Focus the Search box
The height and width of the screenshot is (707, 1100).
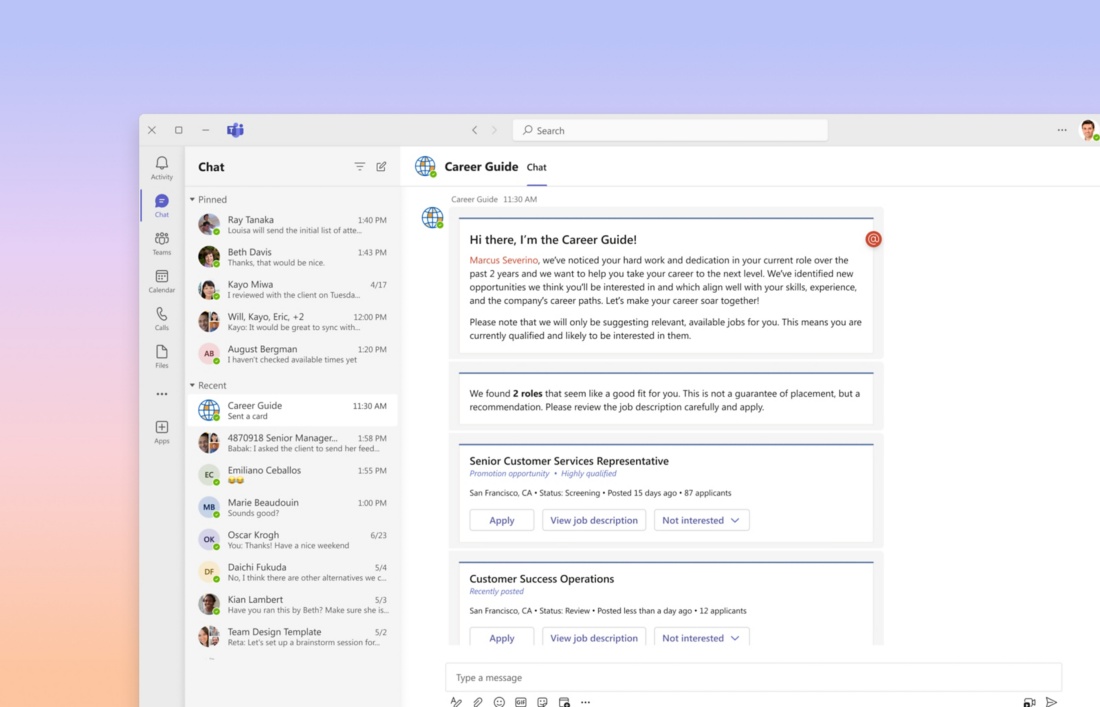pyautogui.click(x=670, y=130)
